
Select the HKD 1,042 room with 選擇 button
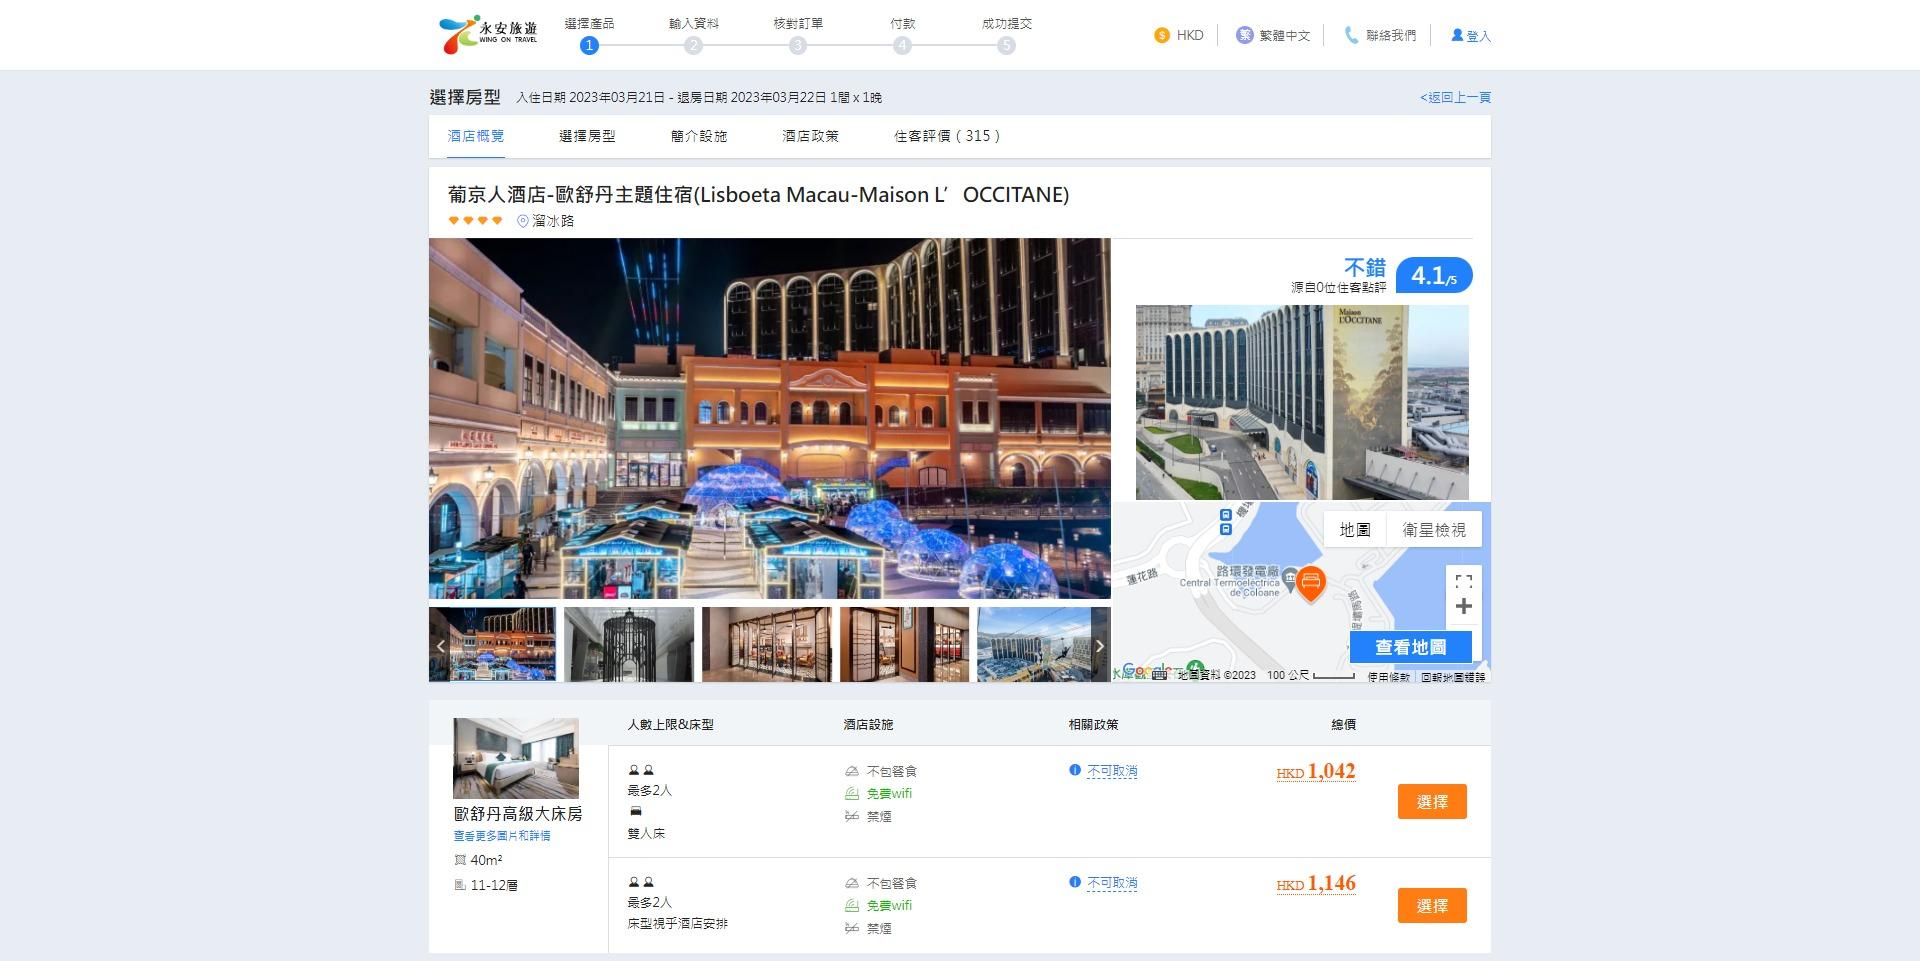click(1432, 801)
